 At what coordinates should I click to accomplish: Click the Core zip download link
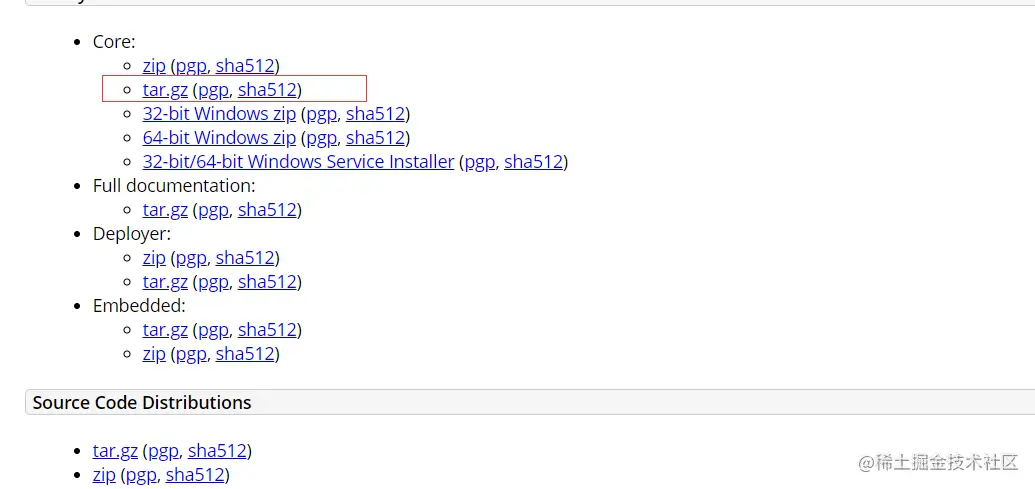[x=154, y=66]
